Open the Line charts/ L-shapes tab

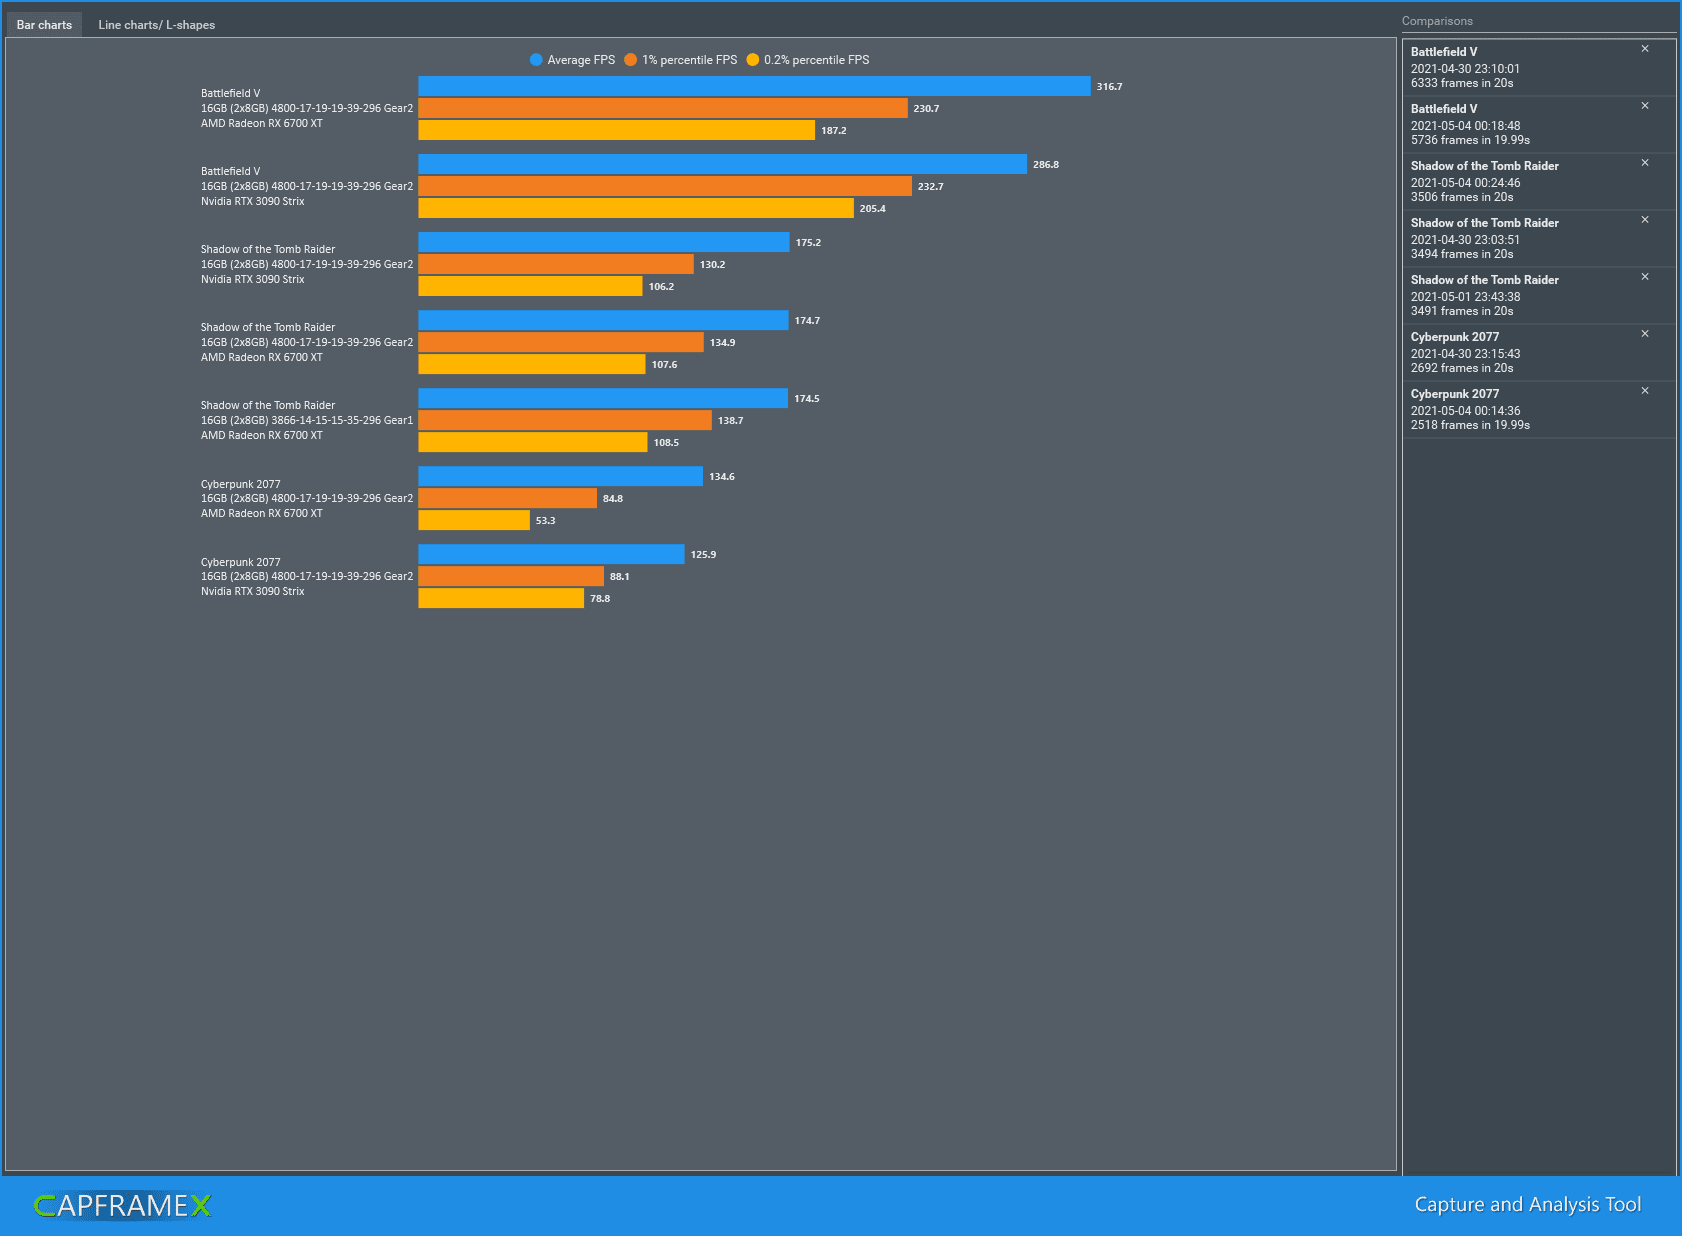pos(156,25)
